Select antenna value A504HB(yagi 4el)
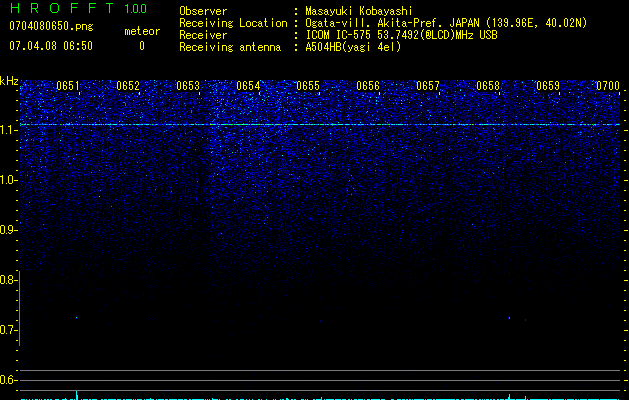This screenshot has width=629, height=400. click(353, 47)
